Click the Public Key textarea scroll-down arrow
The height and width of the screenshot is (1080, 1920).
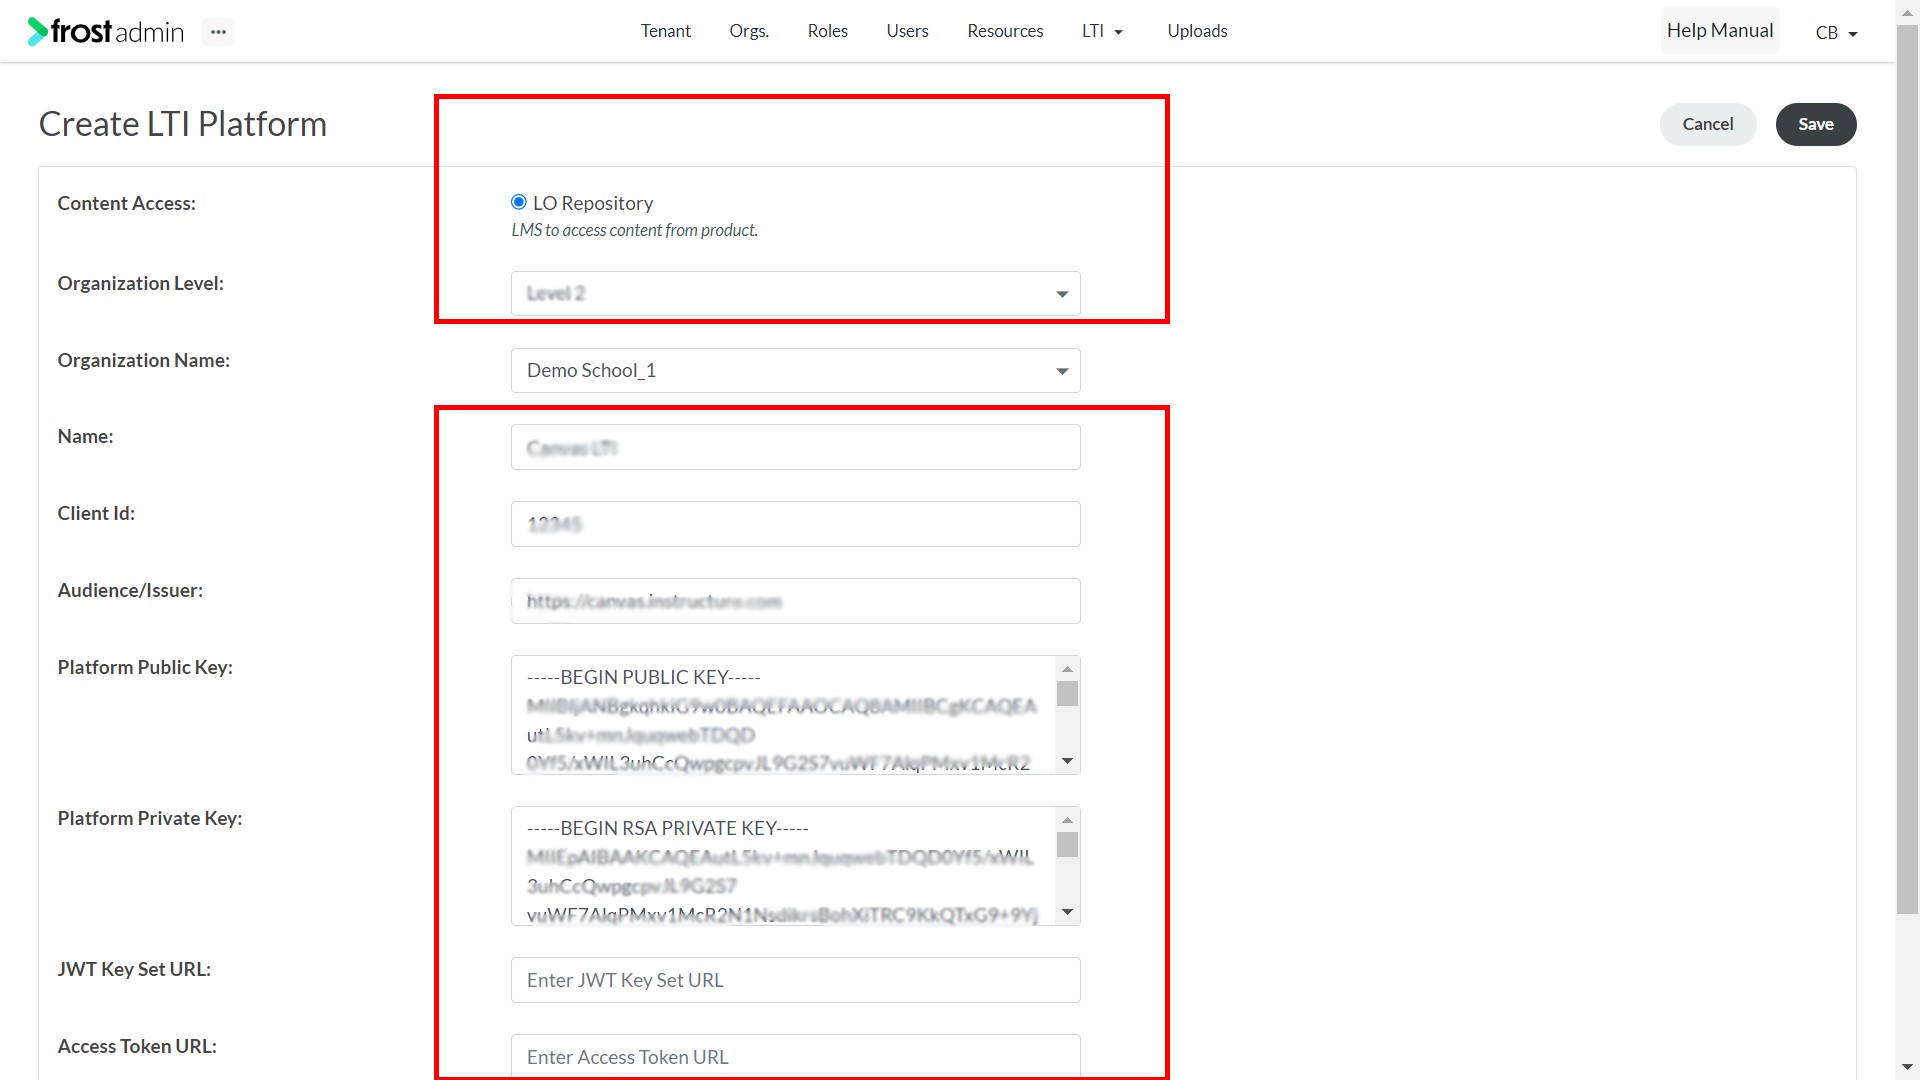1067,761
